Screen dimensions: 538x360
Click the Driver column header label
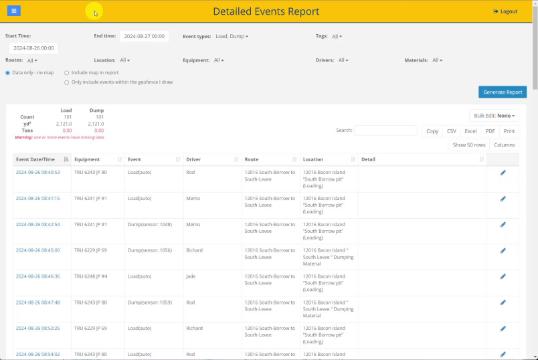pyautogui.click(x=193, y=159)
